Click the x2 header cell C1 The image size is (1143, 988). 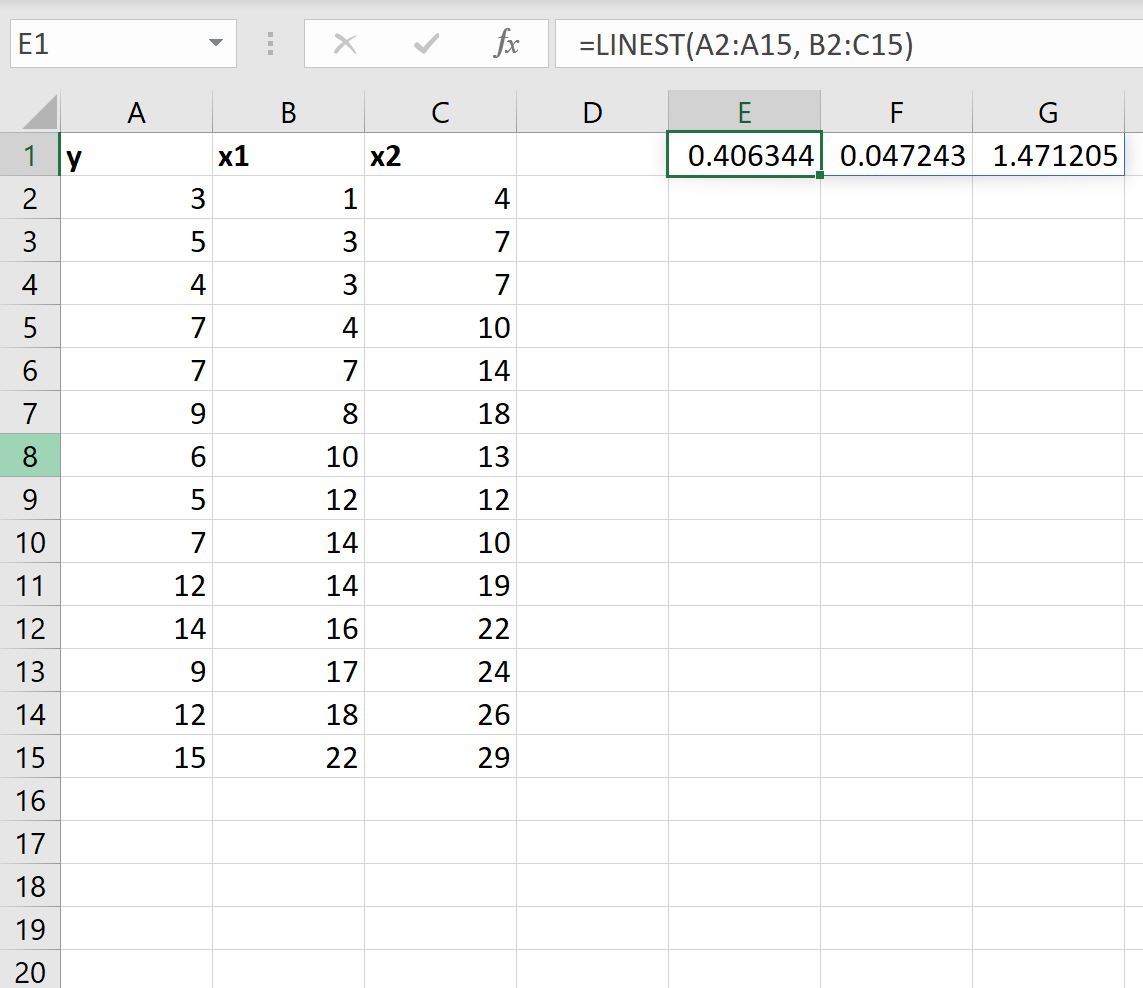pos(440,155)
